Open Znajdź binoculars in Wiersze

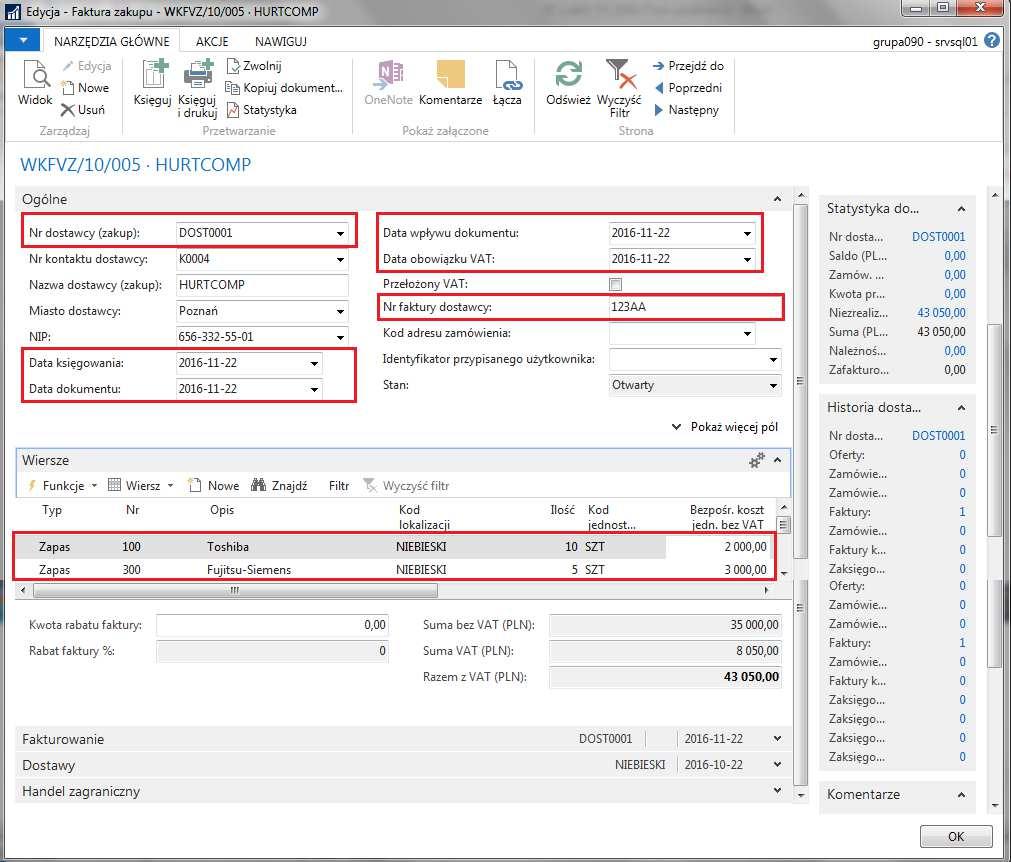(x=259, y=485)
